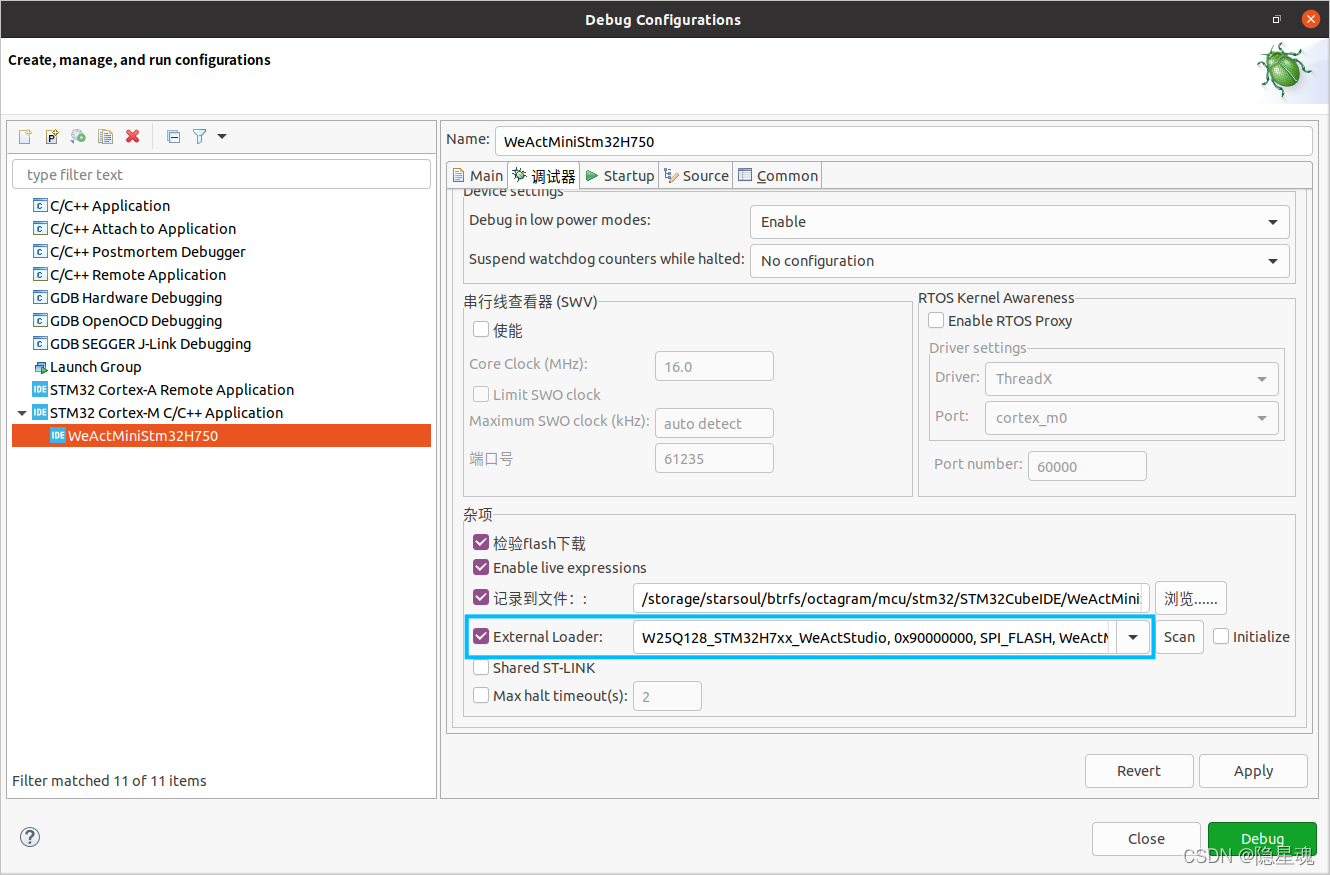Click the Name input field
The image size is (1330, 875).
(903, 141)
